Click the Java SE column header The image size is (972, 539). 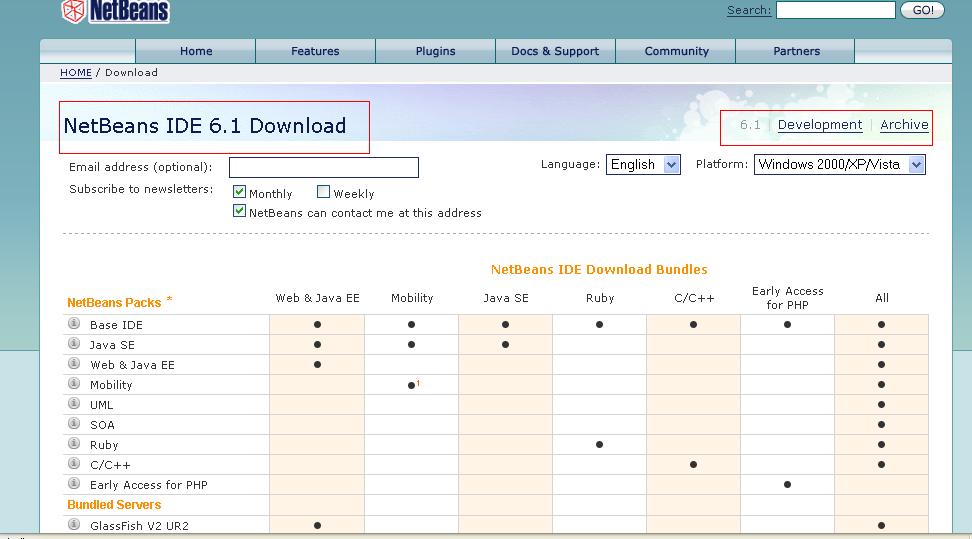[506, 298]
